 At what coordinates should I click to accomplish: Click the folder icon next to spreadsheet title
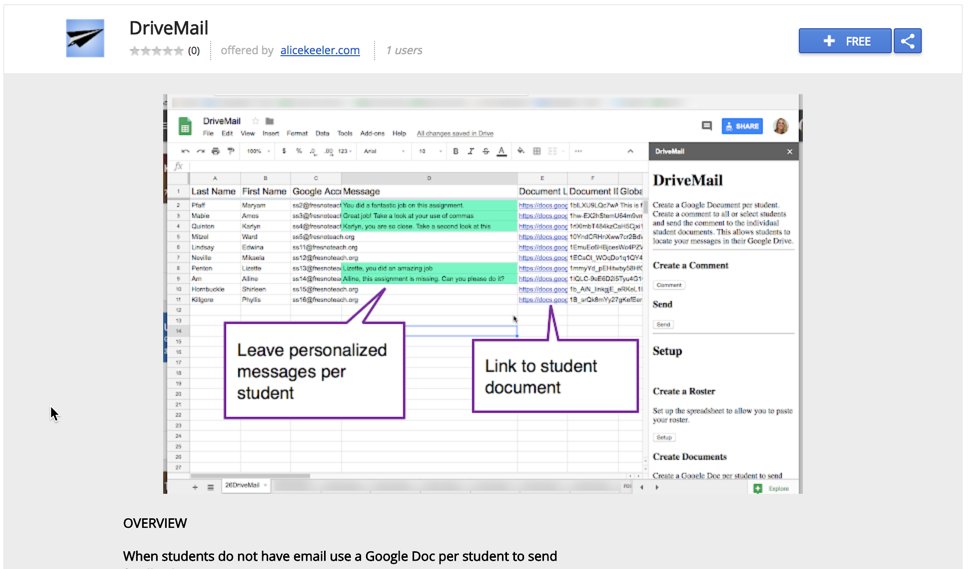269,121
